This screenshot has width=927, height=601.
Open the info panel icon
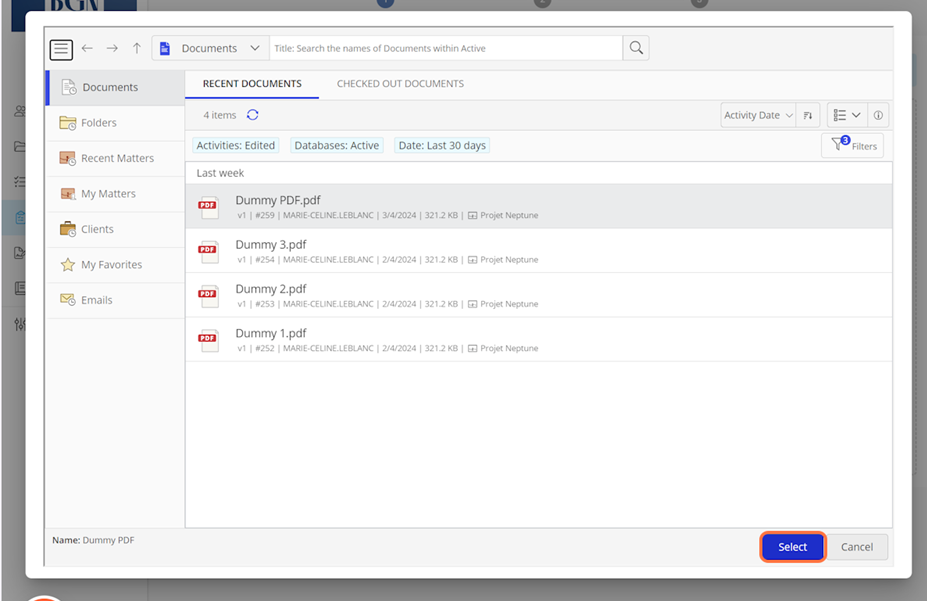(877, 116)
